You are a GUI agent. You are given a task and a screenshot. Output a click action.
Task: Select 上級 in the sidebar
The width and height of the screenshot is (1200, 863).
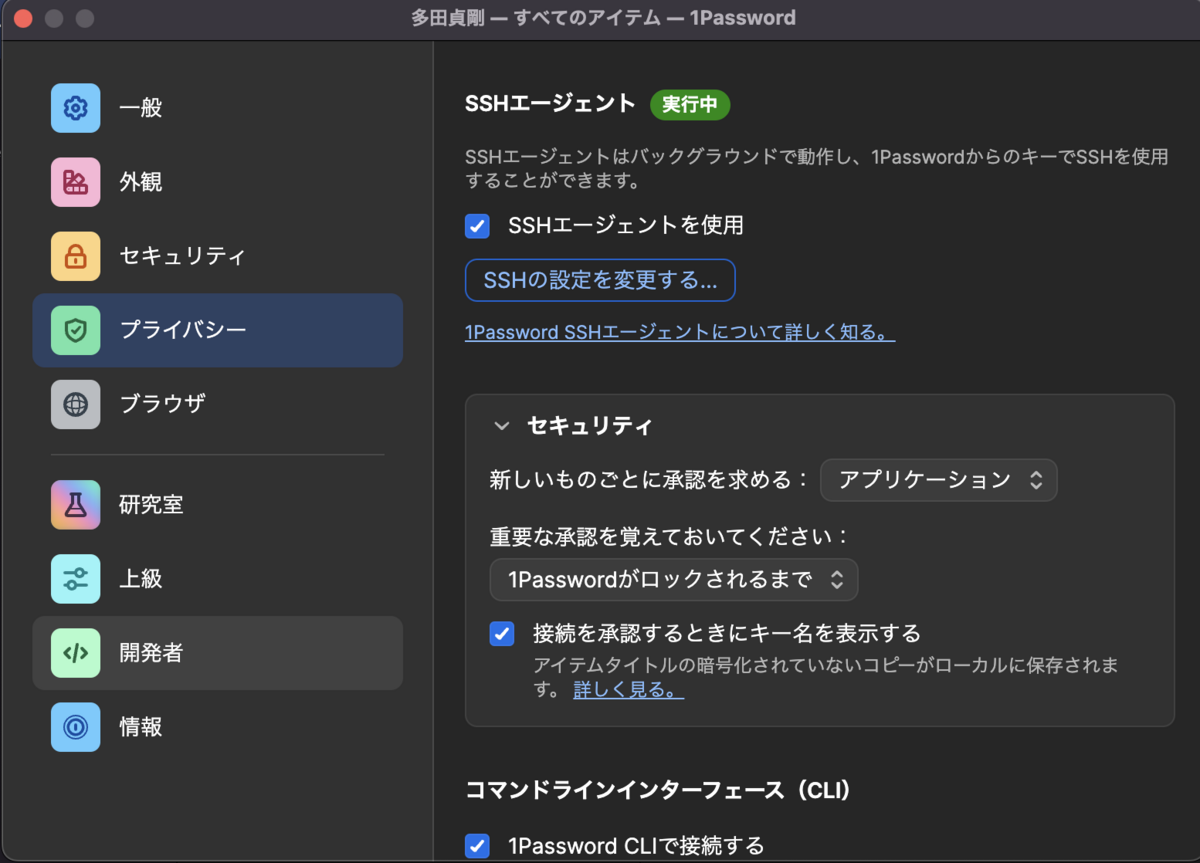point(217,579)
